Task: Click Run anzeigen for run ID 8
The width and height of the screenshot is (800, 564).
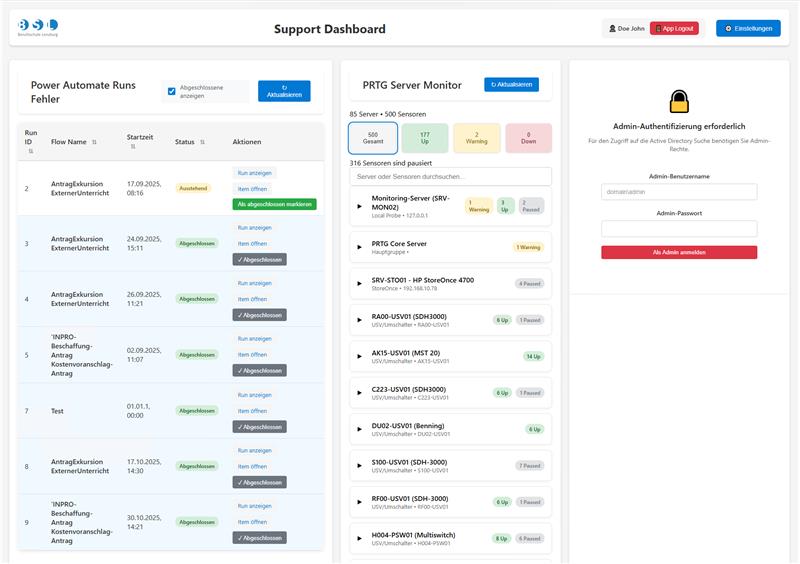Action: coord(254,451)
